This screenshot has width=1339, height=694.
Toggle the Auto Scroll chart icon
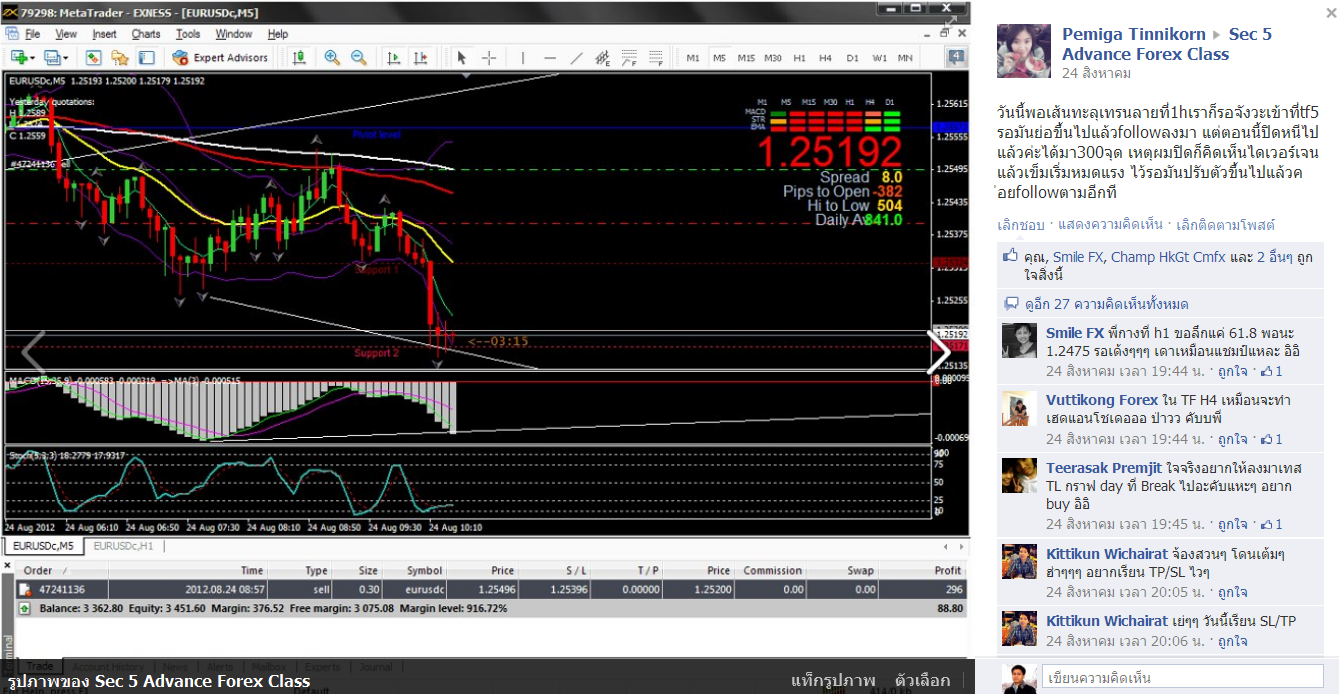pyautogui.click(x=393, y=58)
